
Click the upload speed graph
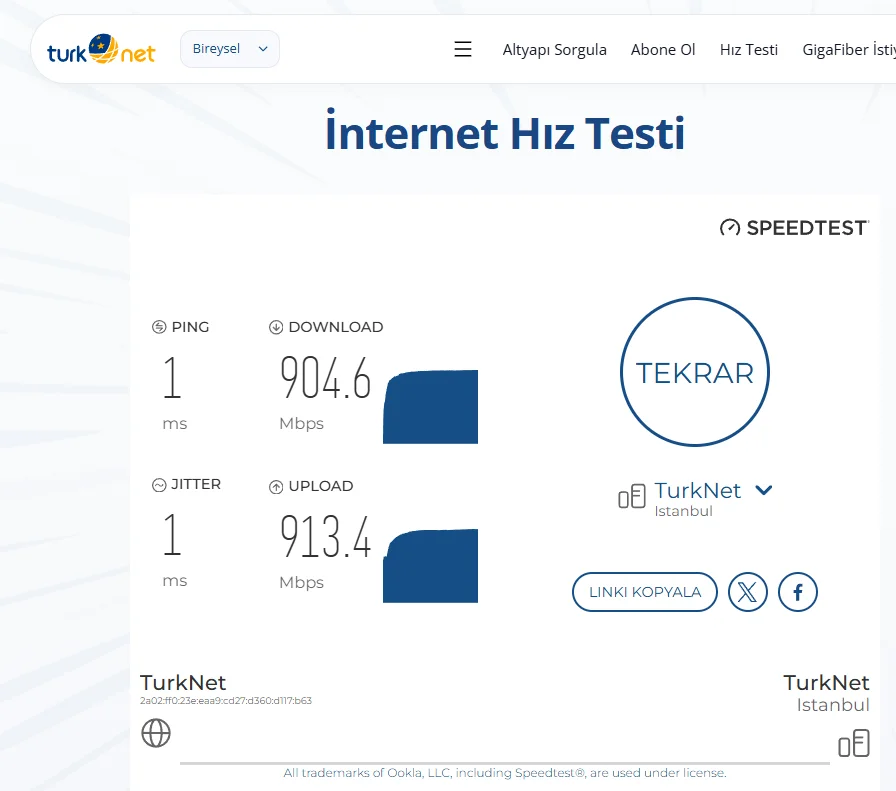pyautogui.click(x=430, y=566)
